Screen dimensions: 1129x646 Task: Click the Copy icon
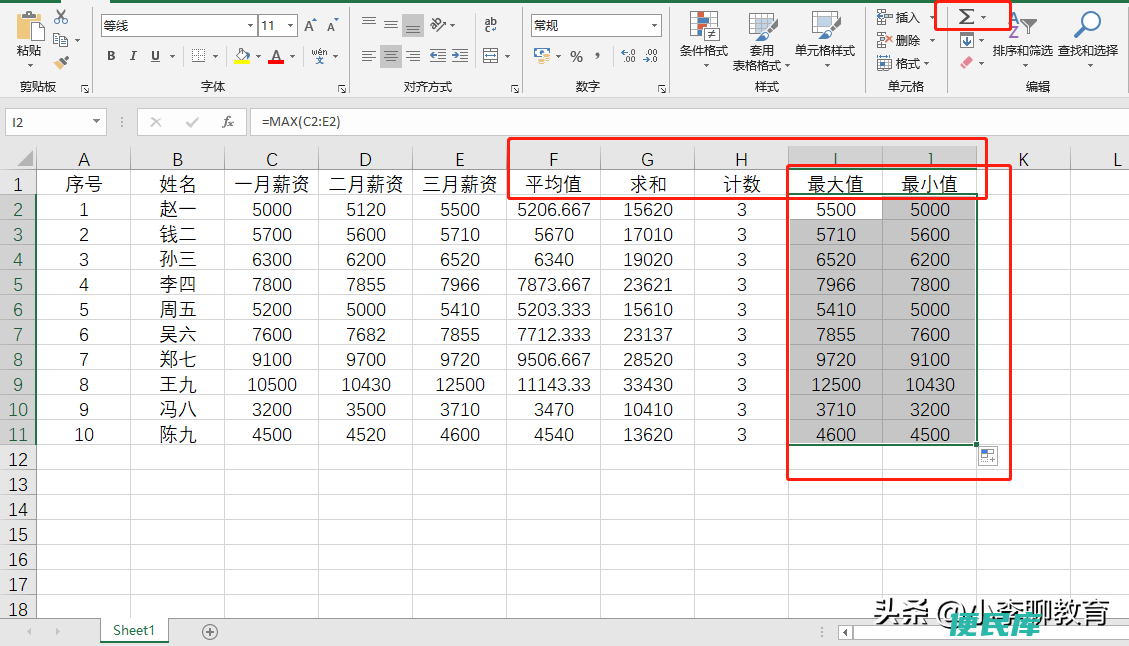coord(61,40)
